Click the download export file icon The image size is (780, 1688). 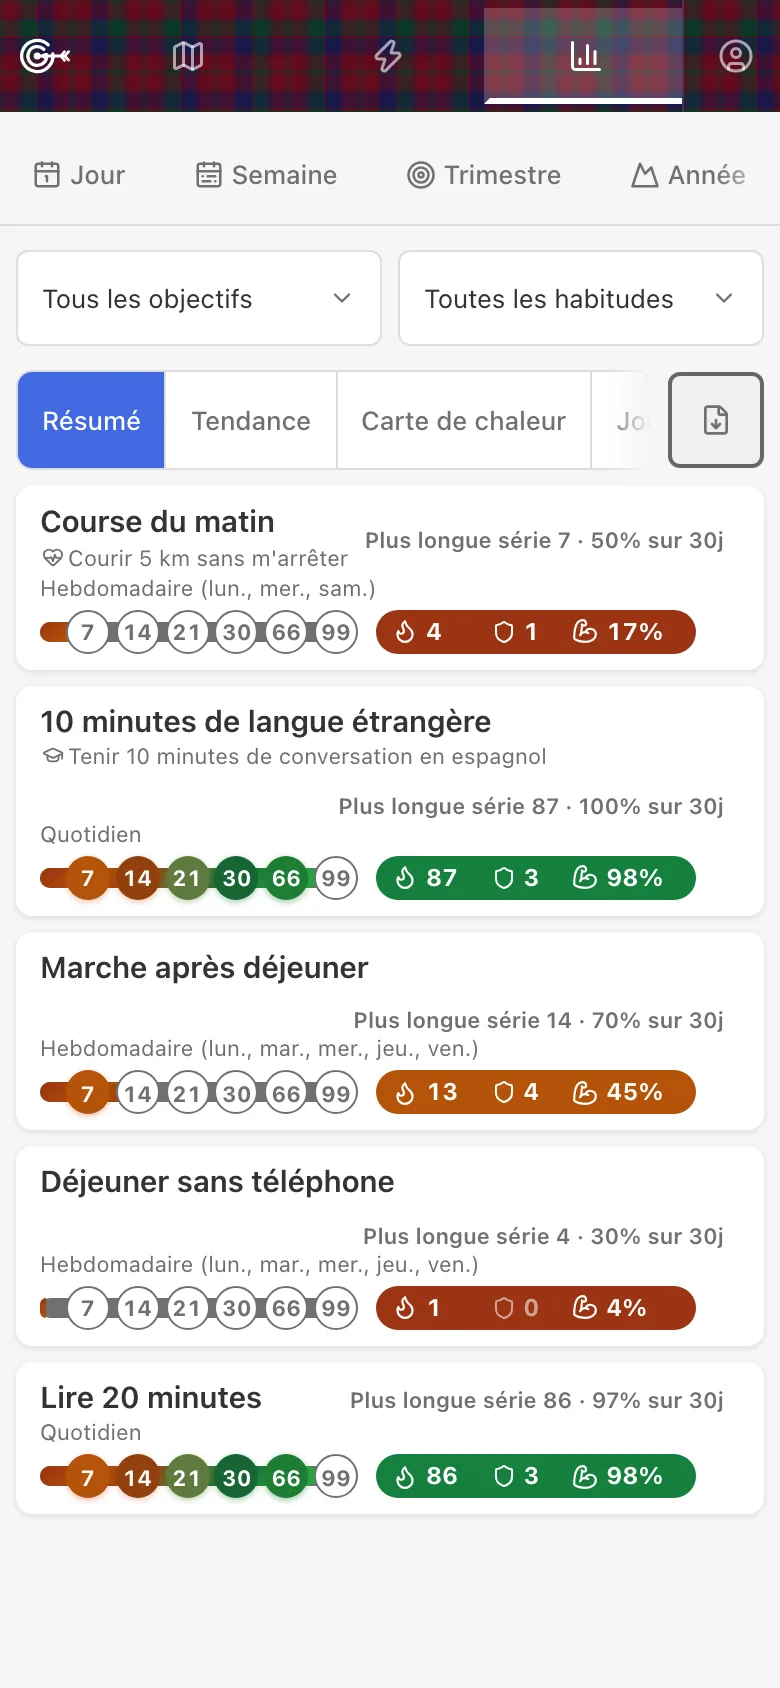(x=716, y=420)
